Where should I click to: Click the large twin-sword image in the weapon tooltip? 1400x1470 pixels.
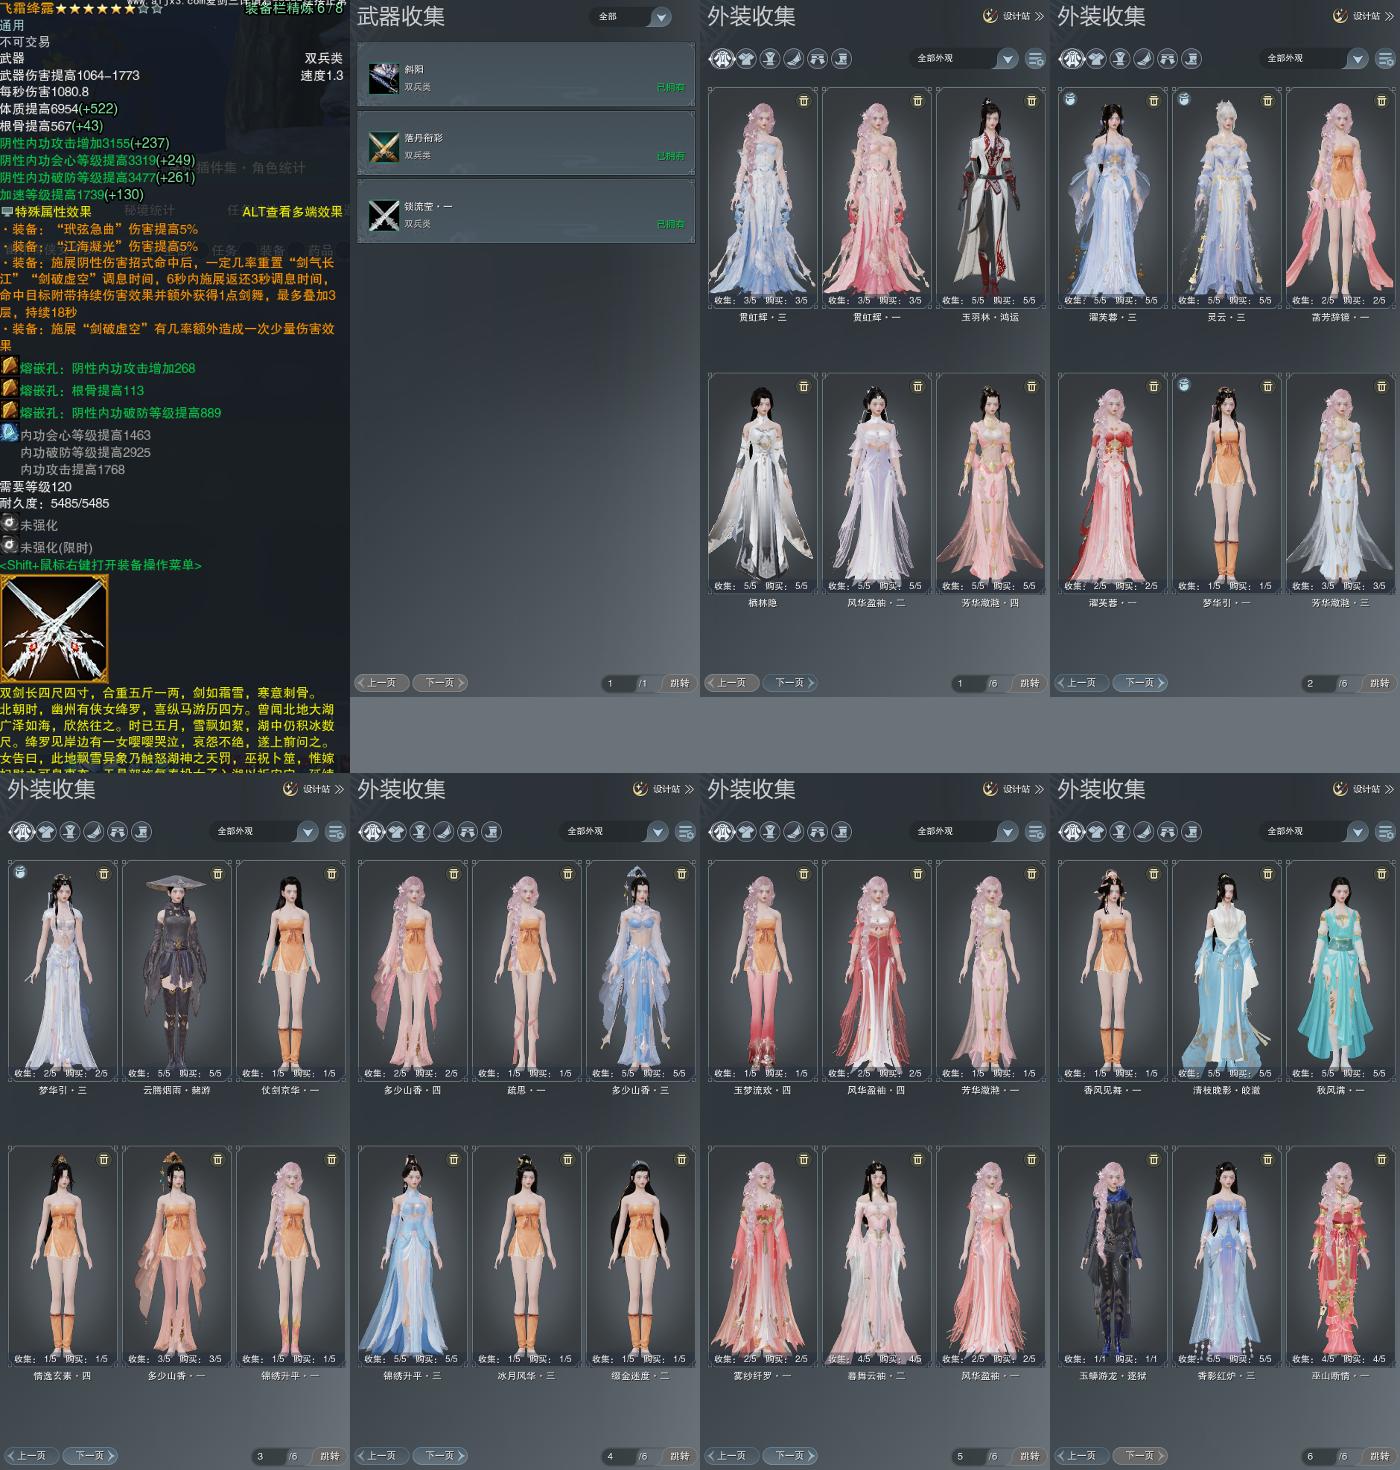click(x=54, y=629)
